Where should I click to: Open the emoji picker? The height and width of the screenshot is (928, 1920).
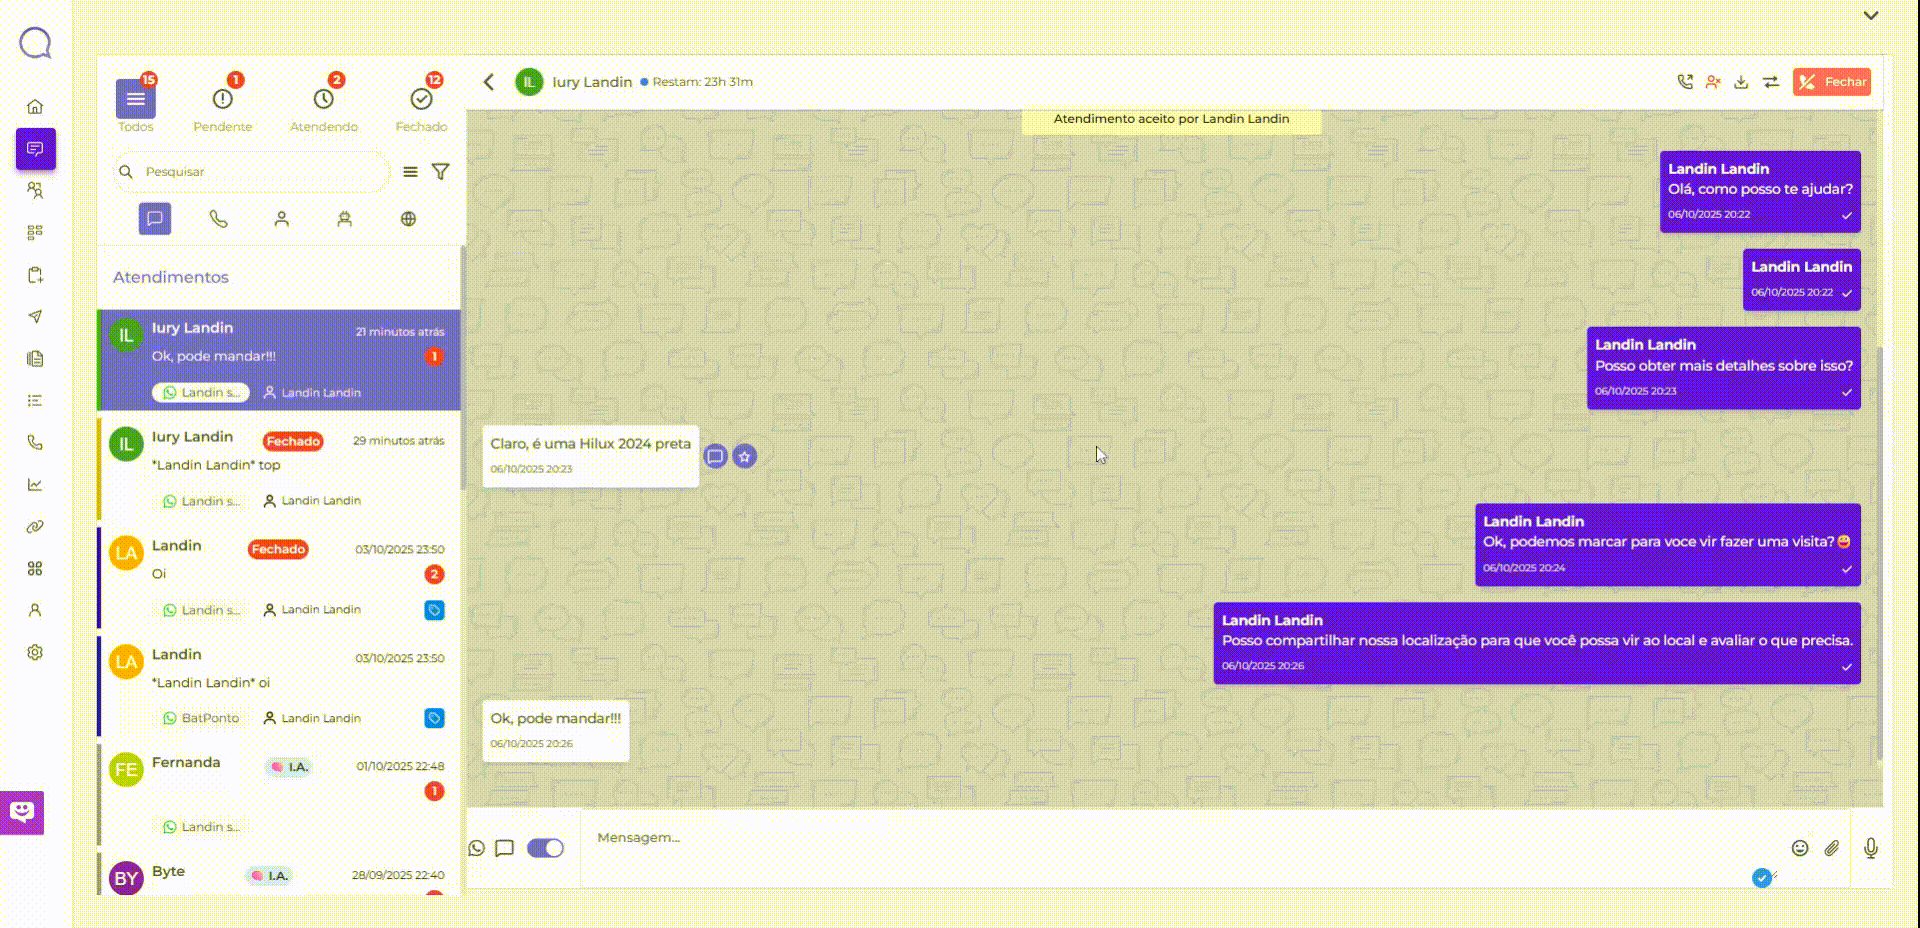click(x=1799, y=848)
